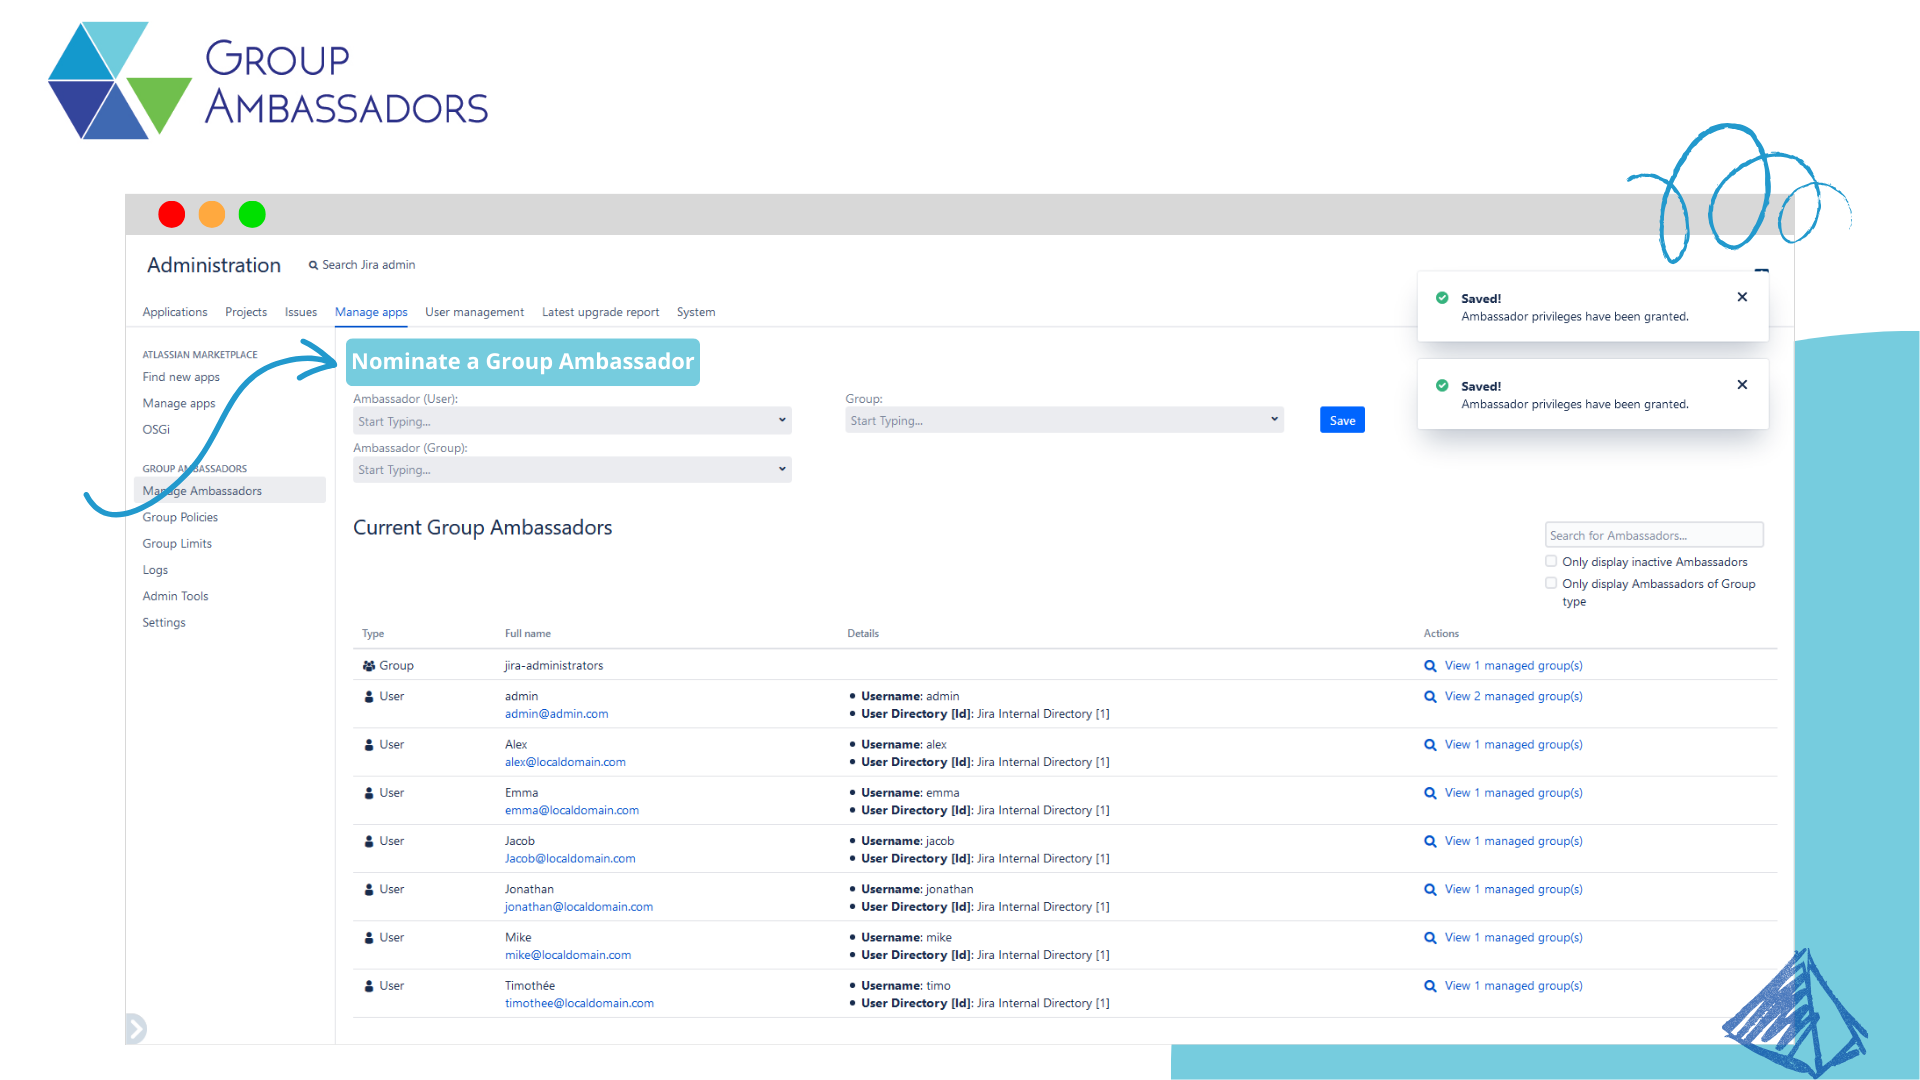Dismiss the lower Saved notification

coord(1741,385)
